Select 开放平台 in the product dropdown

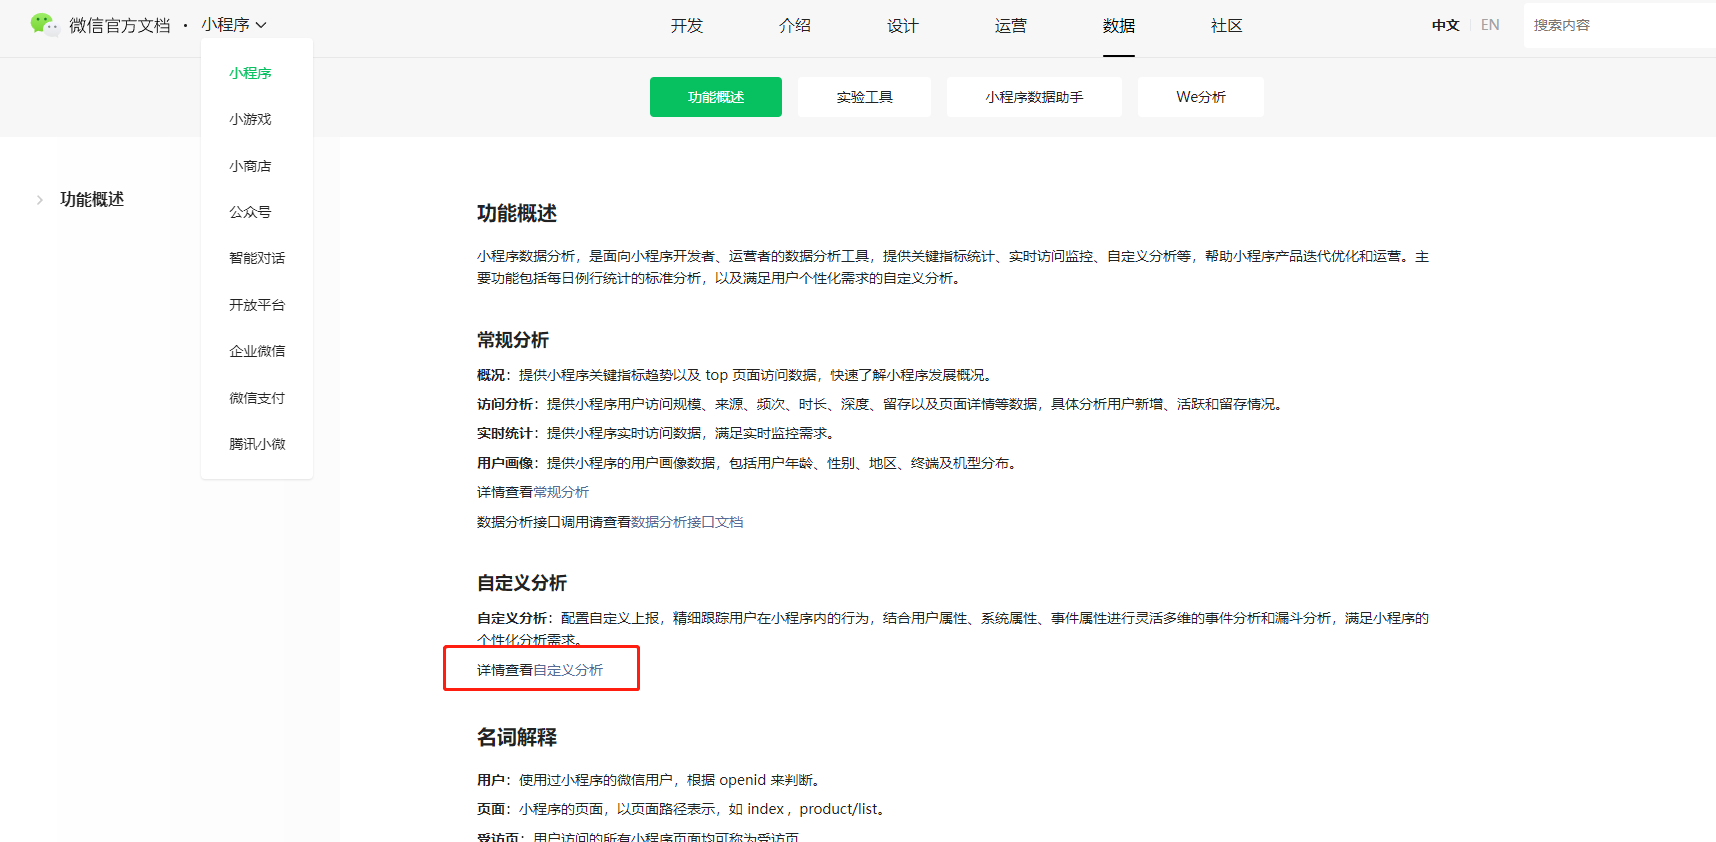pos(257,305)
